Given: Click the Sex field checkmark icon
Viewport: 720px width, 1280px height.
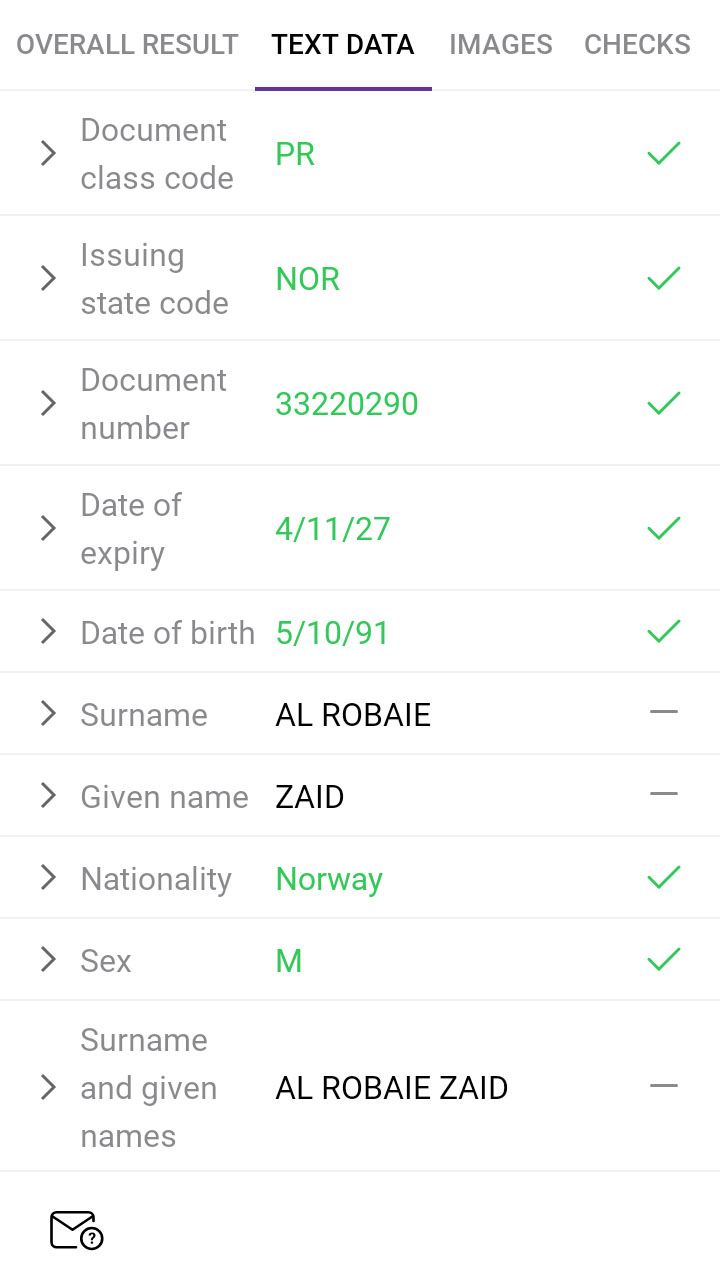Looking at the screenshot, I should tap(663, 960).
